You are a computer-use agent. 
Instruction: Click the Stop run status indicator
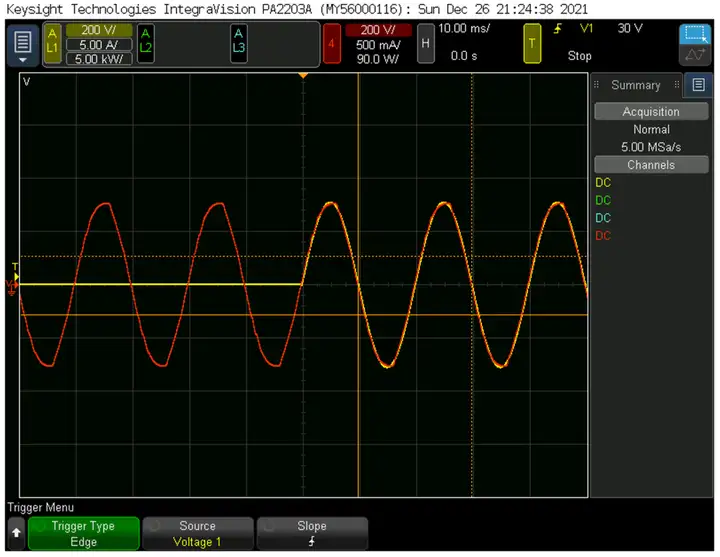tap(579, 56)
